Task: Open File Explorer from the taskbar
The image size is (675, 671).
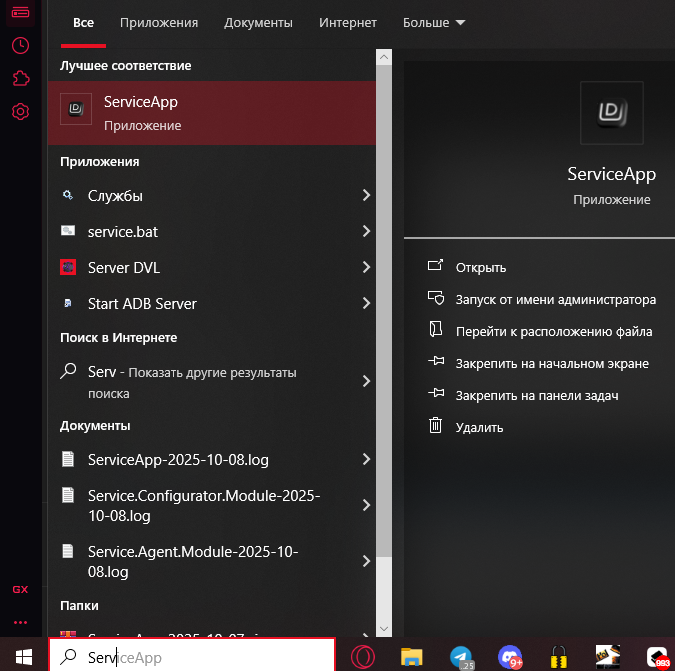Action: [x=412, y=656]
